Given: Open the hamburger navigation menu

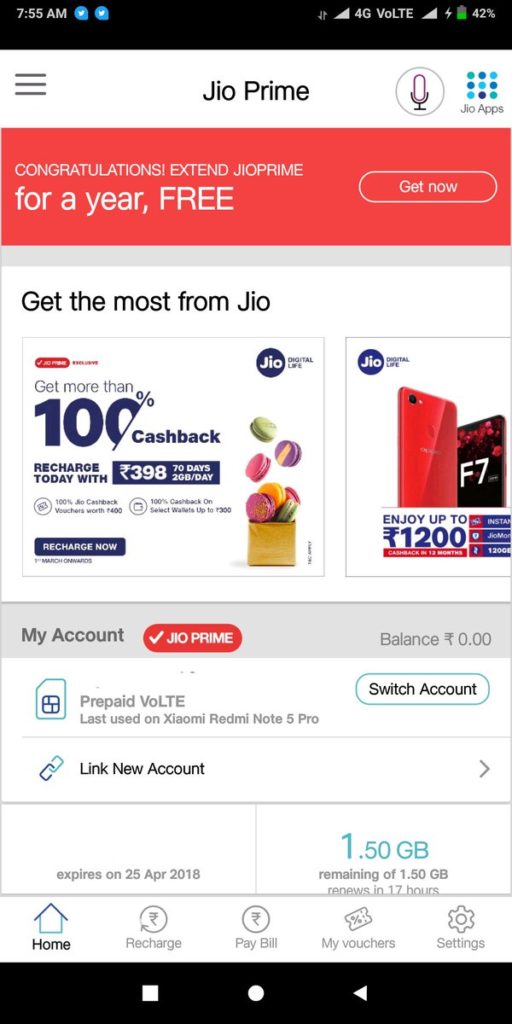Looking at the screenshot, I should [x=30, y=85].
